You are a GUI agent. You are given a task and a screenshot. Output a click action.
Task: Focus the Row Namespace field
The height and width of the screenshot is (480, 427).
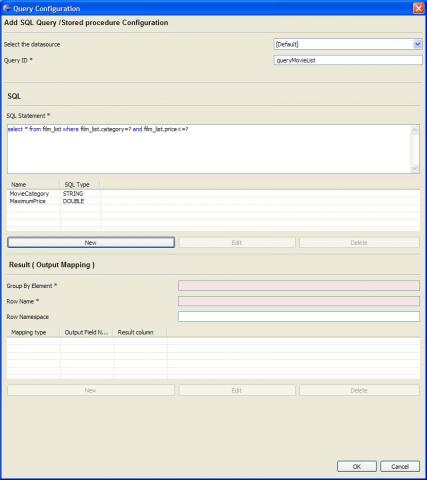[299, 317]
